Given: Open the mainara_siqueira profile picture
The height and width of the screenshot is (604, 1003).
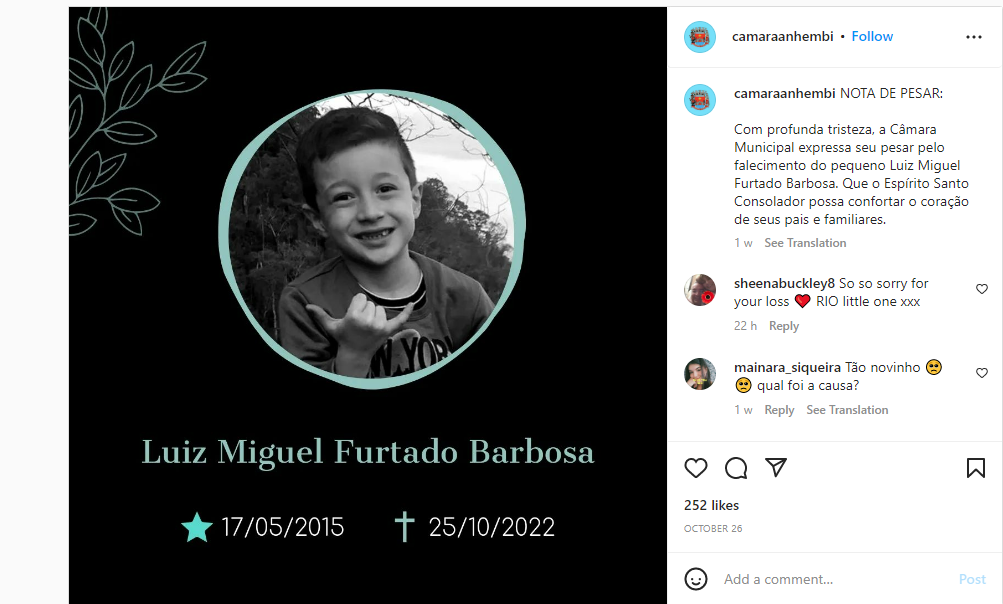Looking at the screenshot, I should click(700, 374).
